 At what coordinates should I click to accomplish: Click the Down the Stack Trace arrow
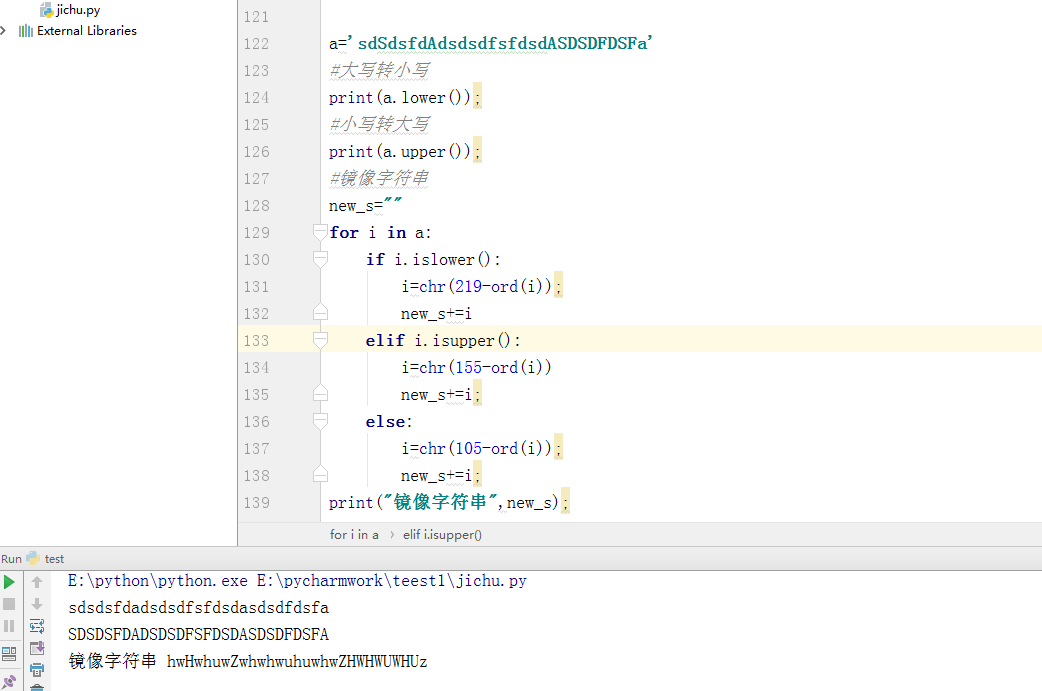click(x=37, y=604)
